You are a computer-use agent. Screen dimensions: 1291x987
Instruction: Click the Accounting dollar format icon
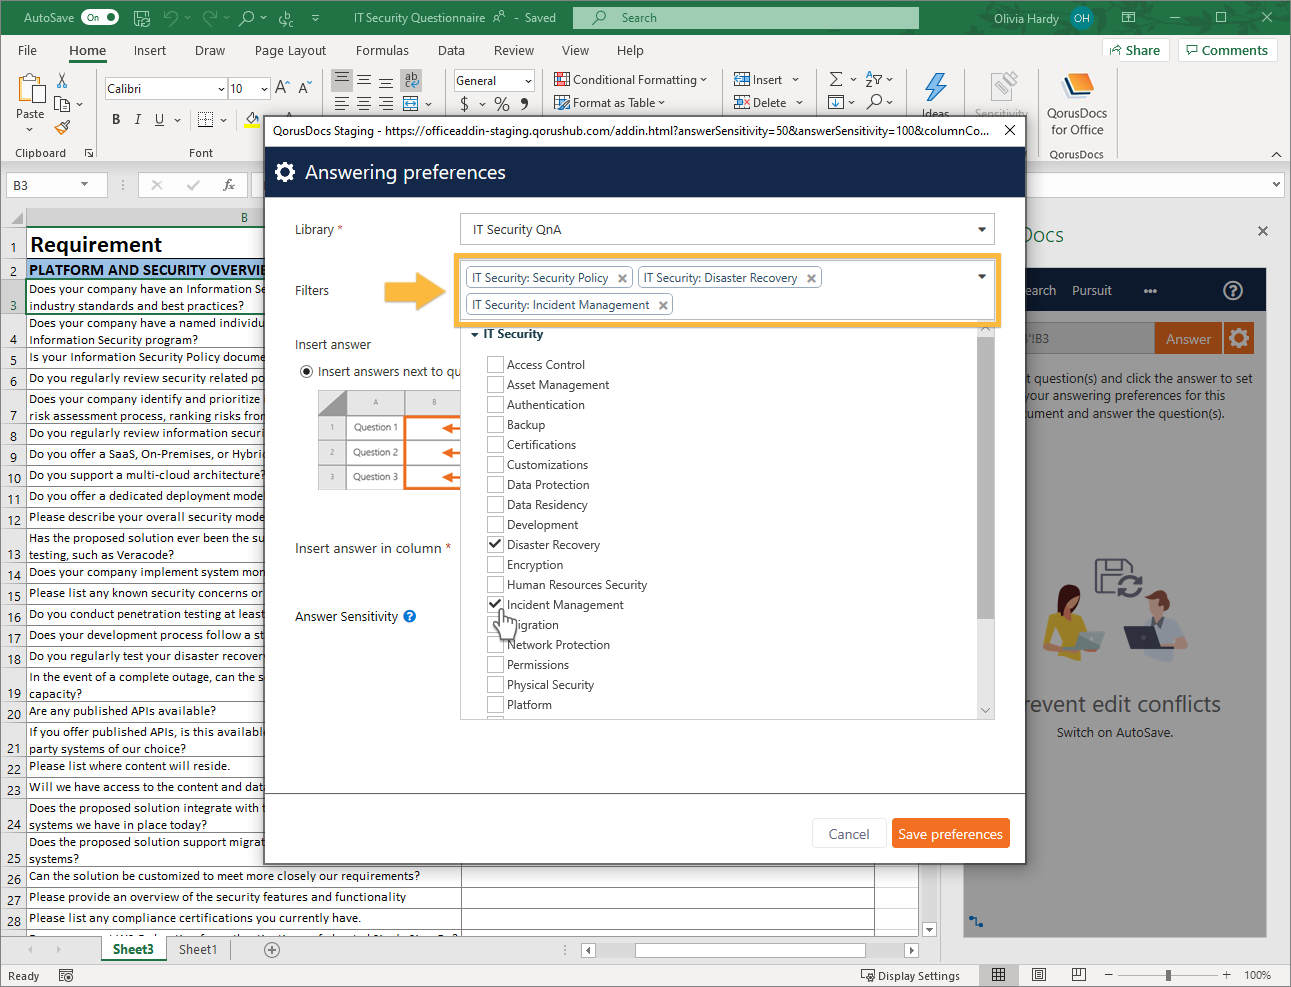tap(464, 104)
